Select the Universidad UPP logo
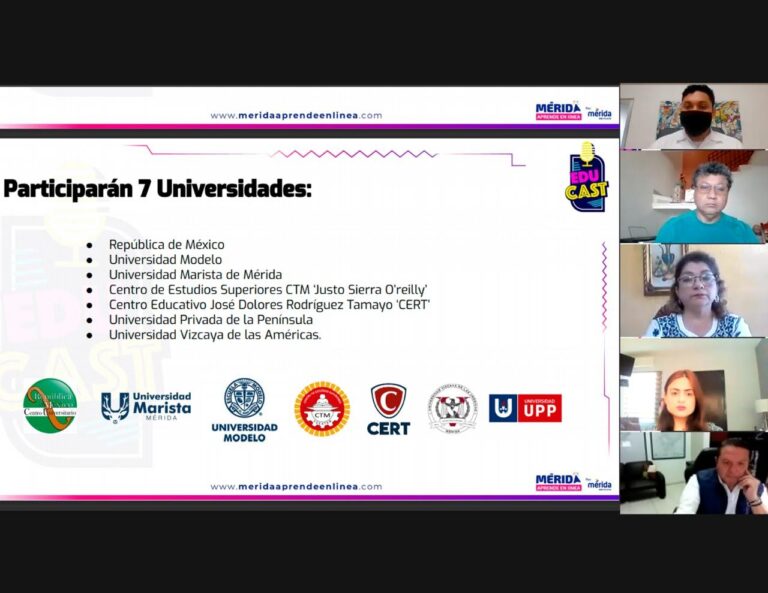Screen dimensions: 768x593 pyautogui.click(x=525, y=408)
